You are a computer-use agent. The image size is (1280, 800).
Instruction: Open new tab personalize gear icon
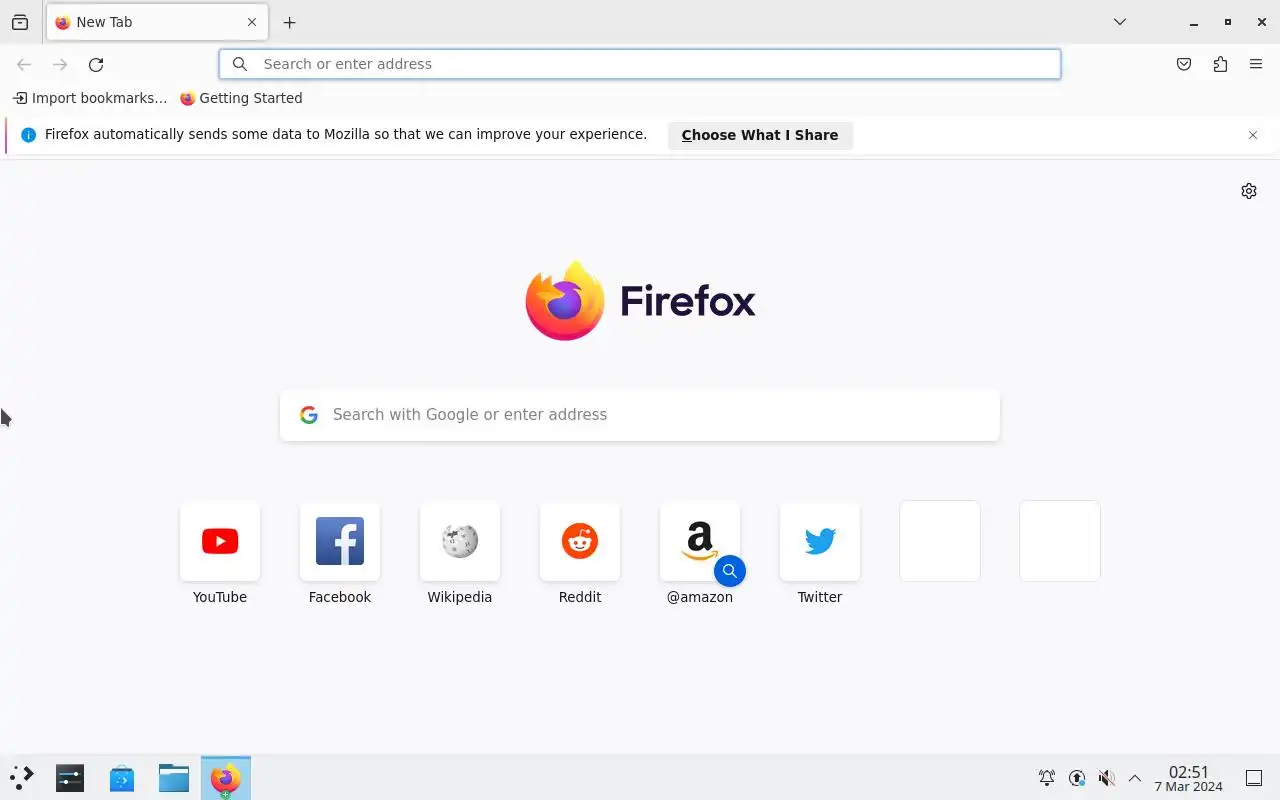point(1249,191)
